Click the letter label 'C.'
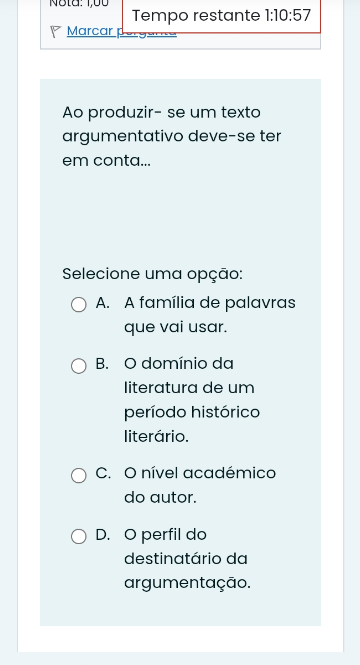Screen dimensions: 360x665 [103, 473]
